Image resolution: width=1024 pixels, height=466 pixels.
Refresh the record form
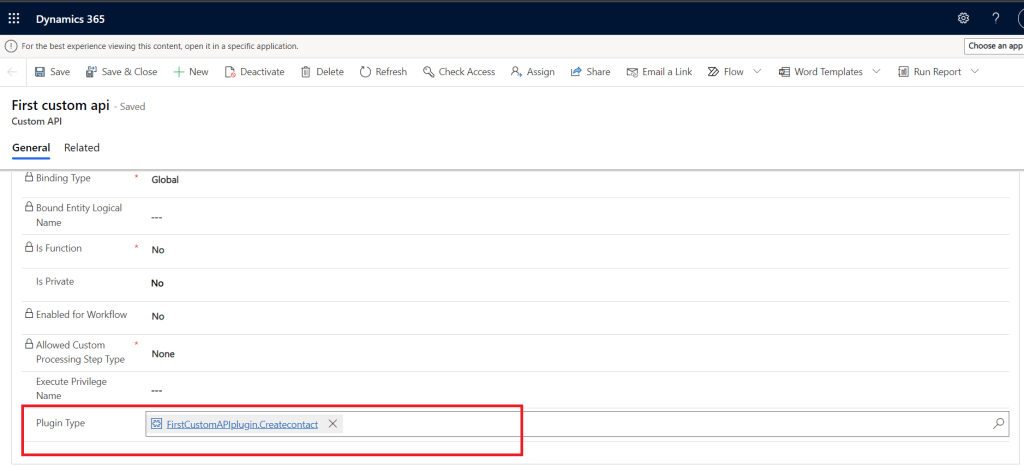click(383, 72)
